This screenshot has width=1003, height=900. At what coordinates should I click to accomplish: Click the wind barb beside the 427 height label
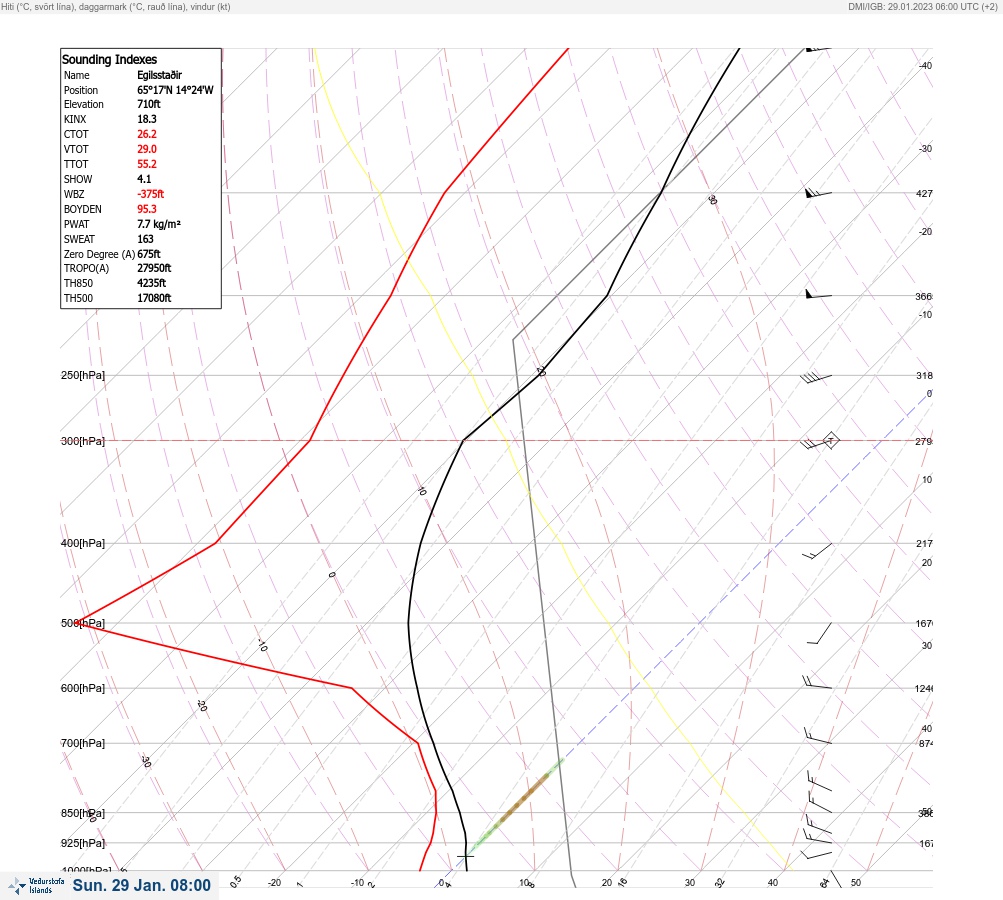[x=818, y=193]
